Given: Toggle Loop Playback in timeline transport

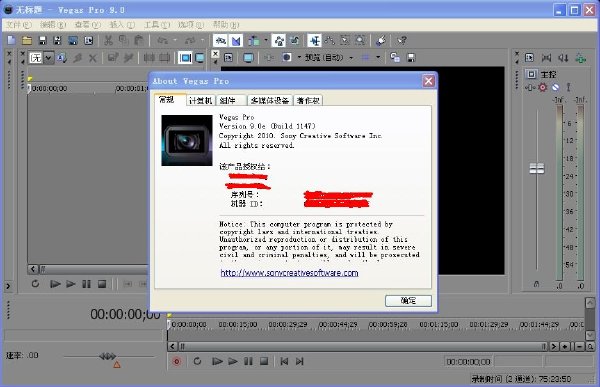Looking at the screenshot, I should click(197, 361).
